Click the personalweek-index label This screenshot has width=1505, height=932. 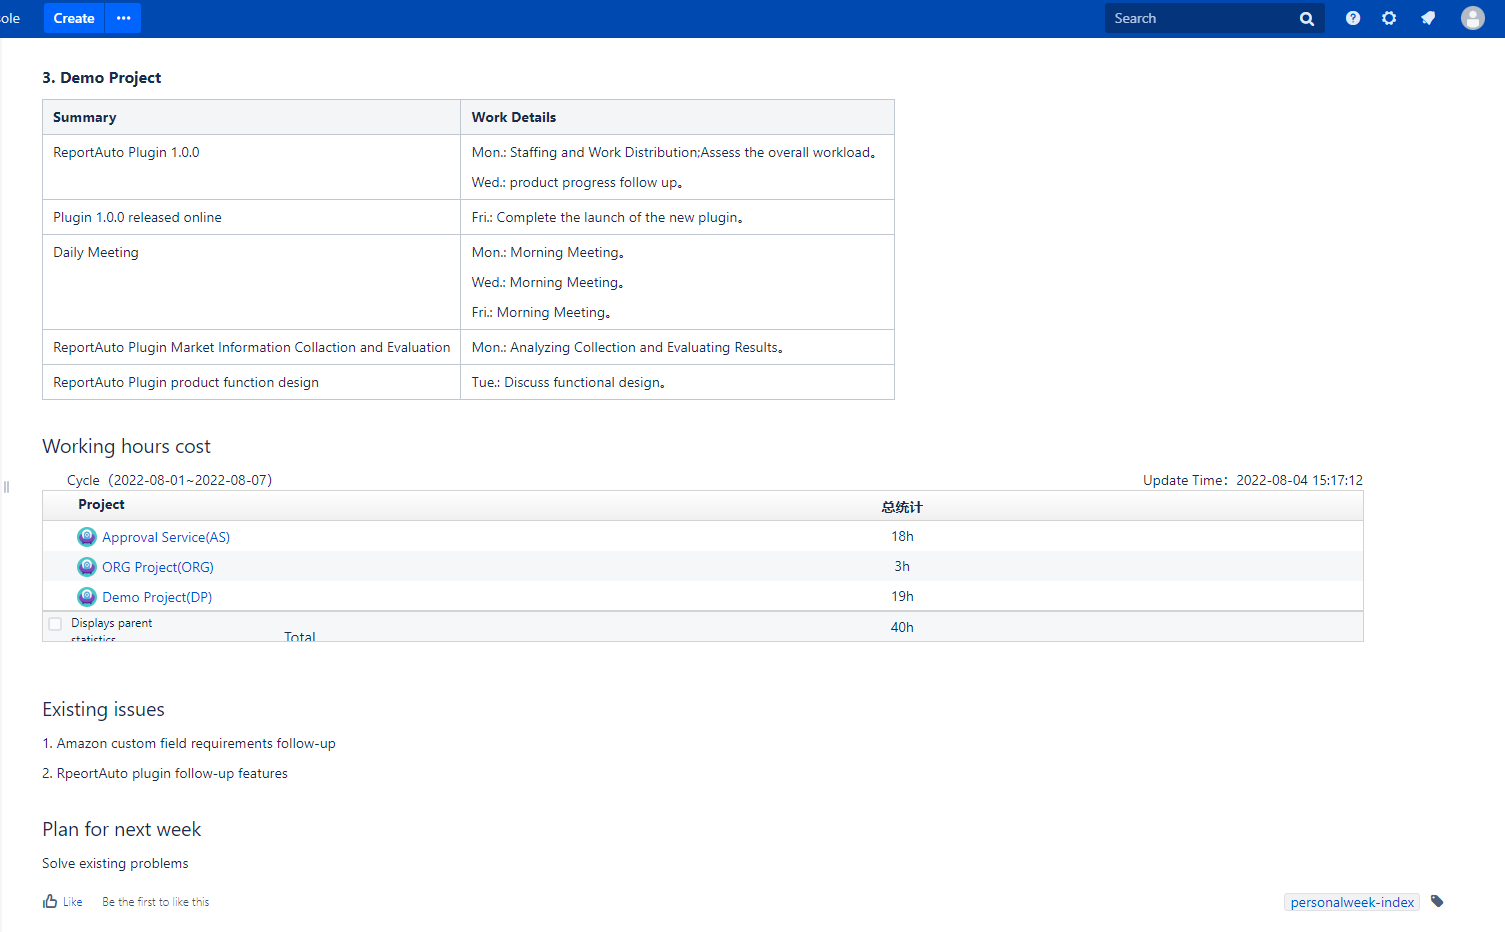pos(1352,902)
